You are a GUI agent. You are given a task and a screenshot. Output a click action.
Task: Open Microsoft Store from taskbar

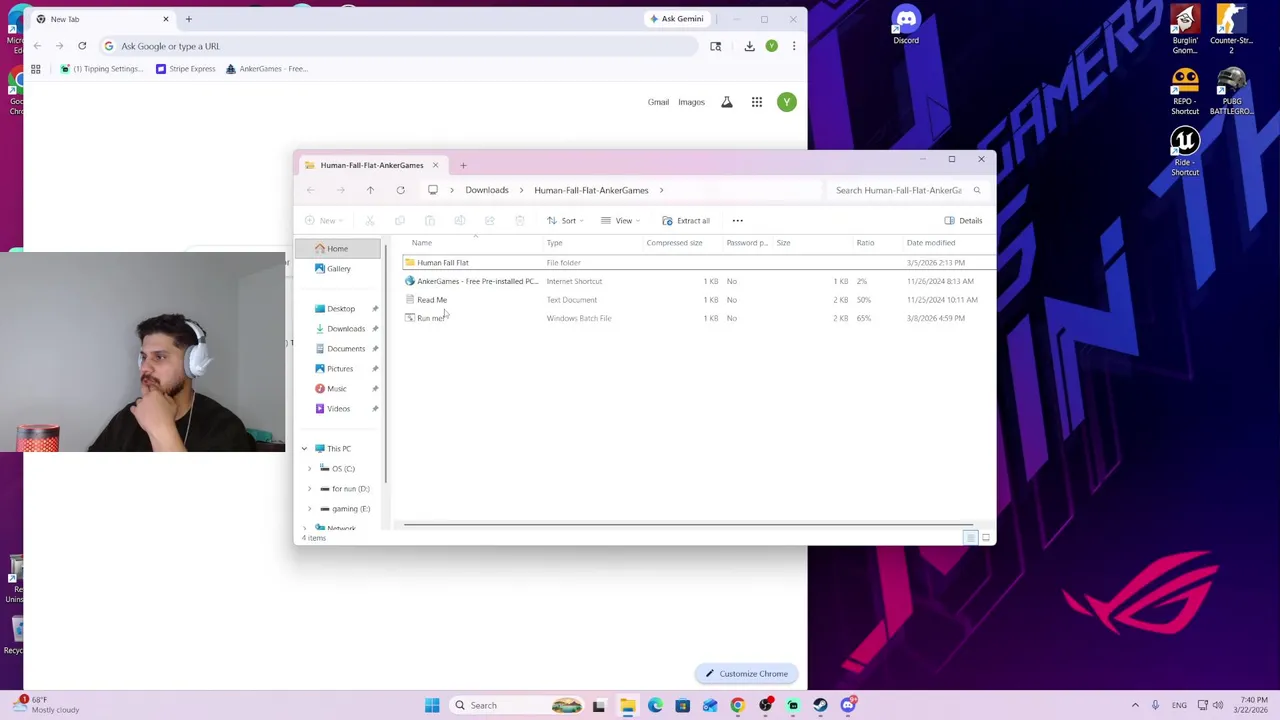point(682,706)
